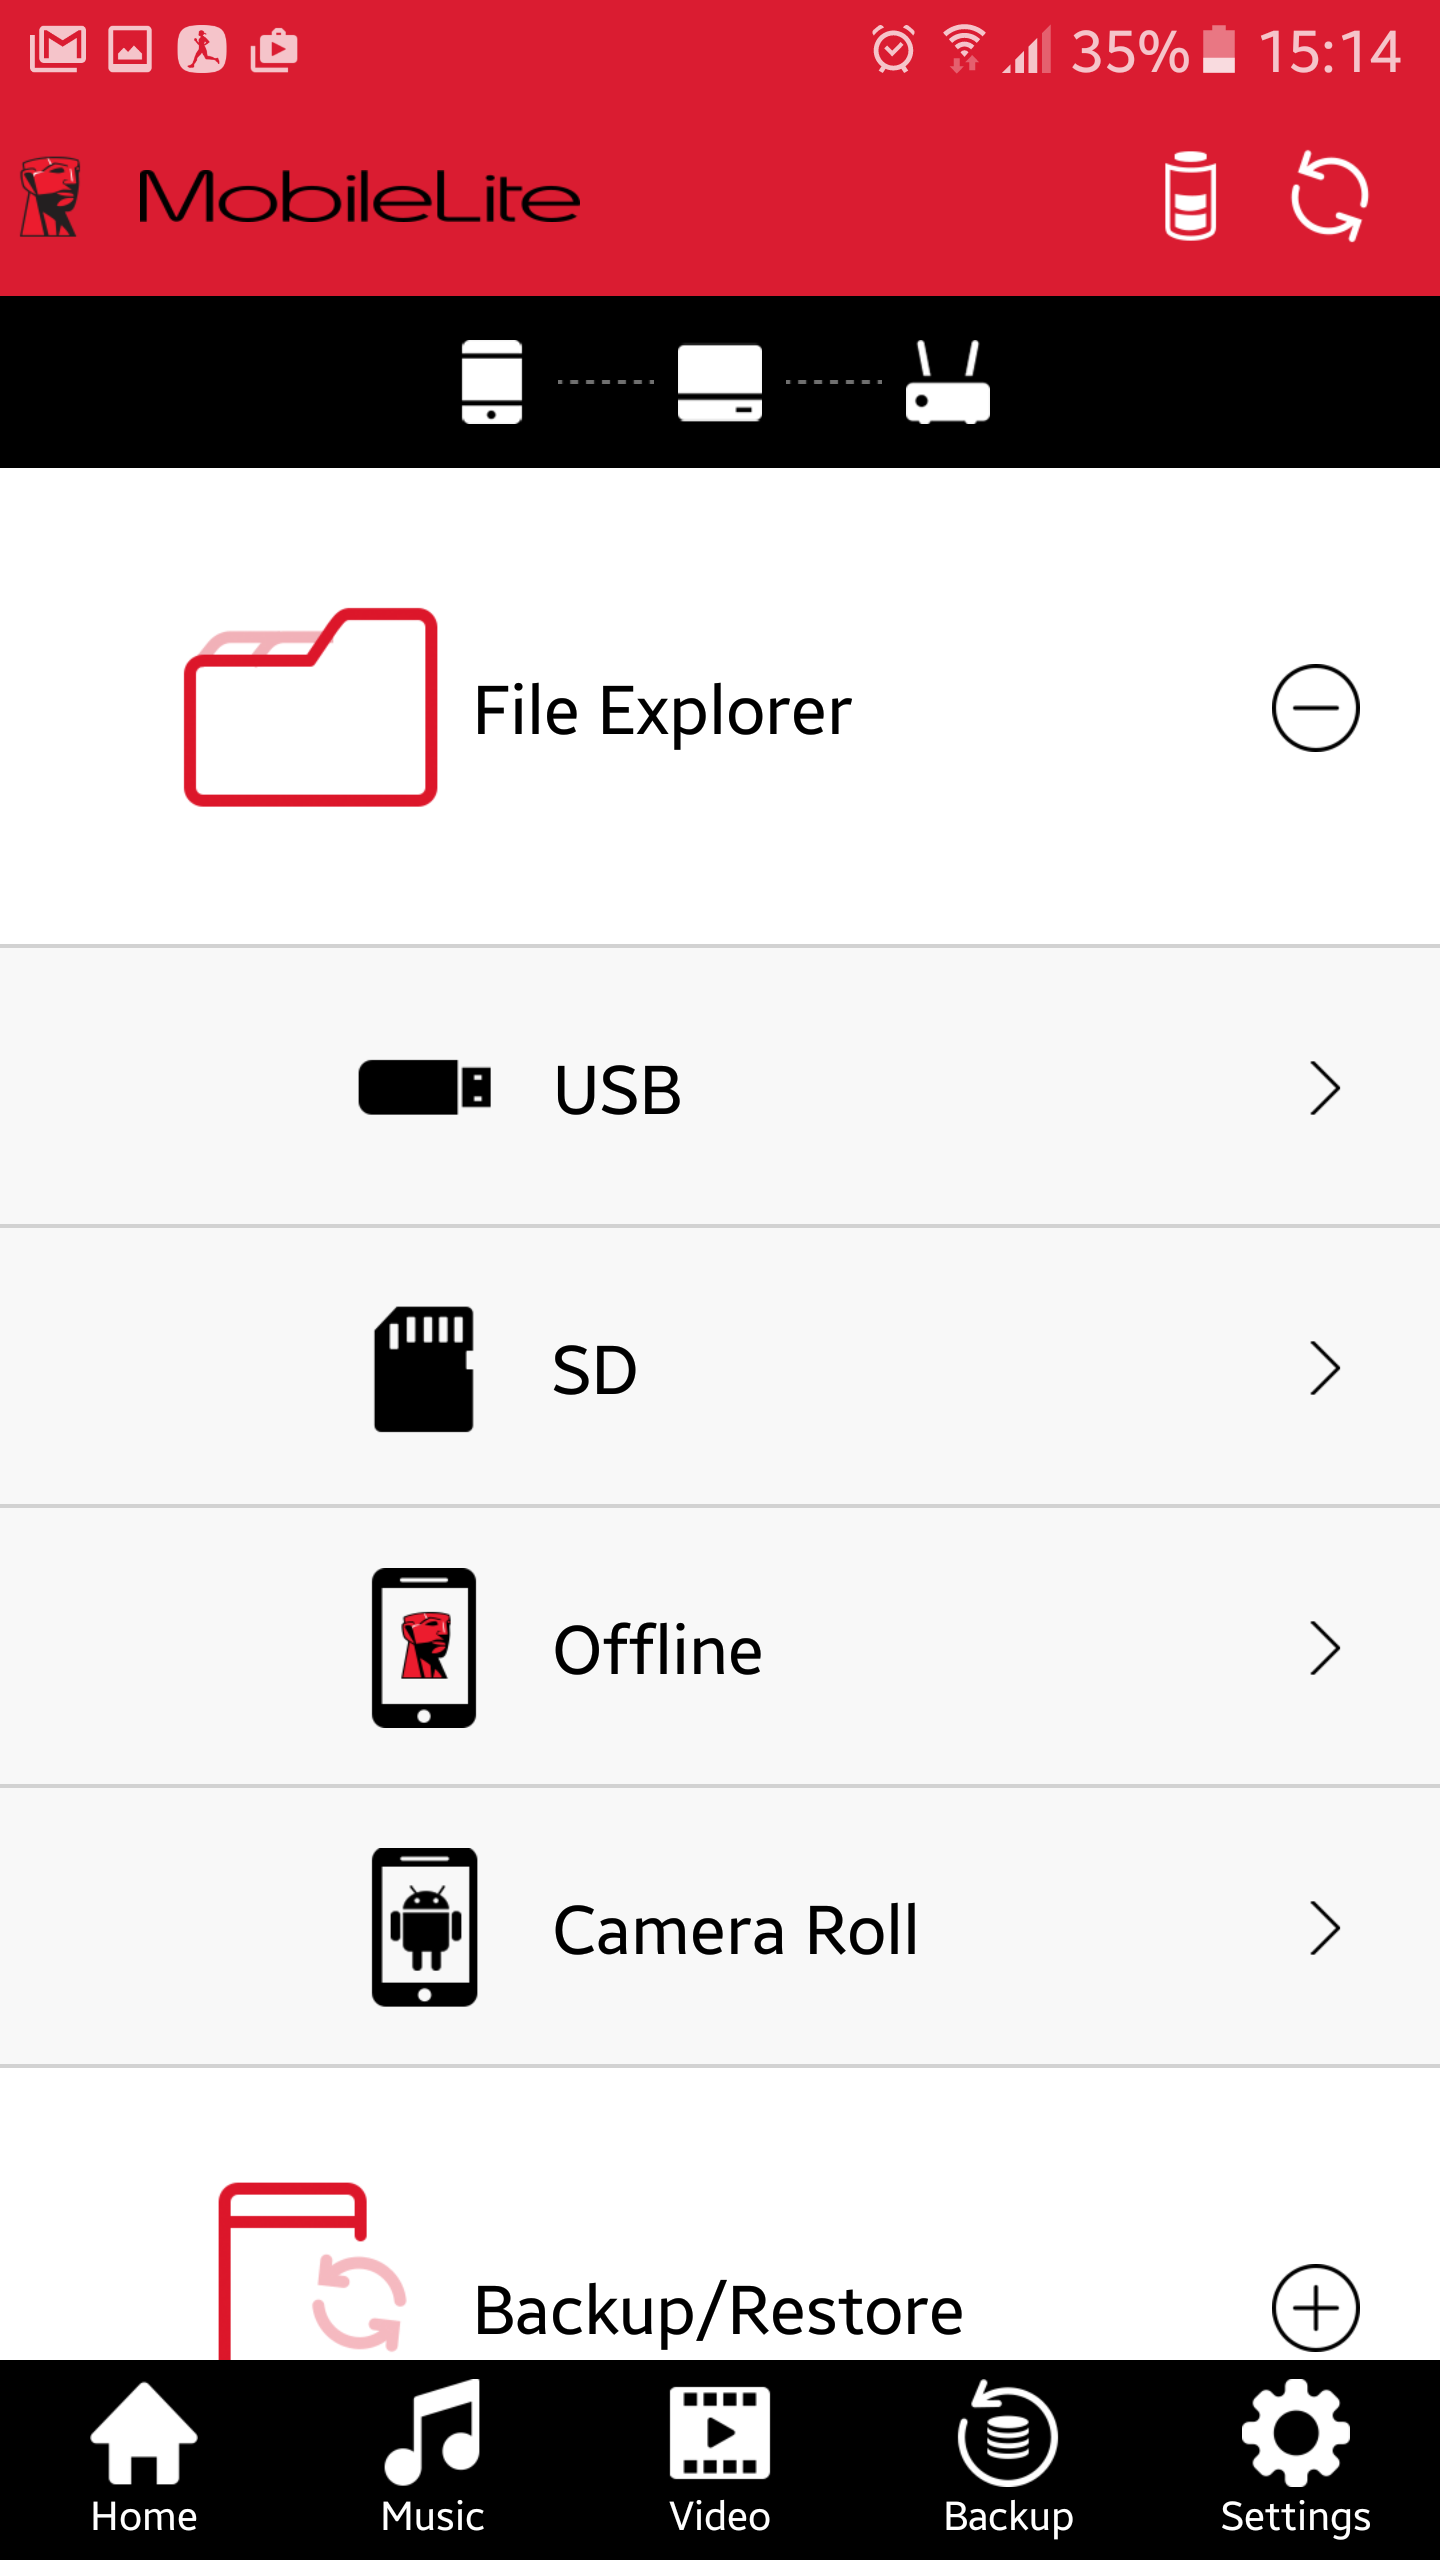
Task: Open USB storage chevron arrow
Action: 1324,1088
